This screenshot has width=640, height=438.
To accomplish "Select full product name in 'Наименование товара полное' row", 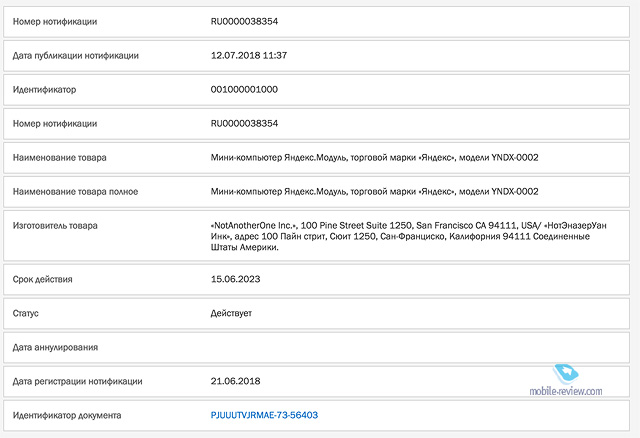I will point(374,191).
